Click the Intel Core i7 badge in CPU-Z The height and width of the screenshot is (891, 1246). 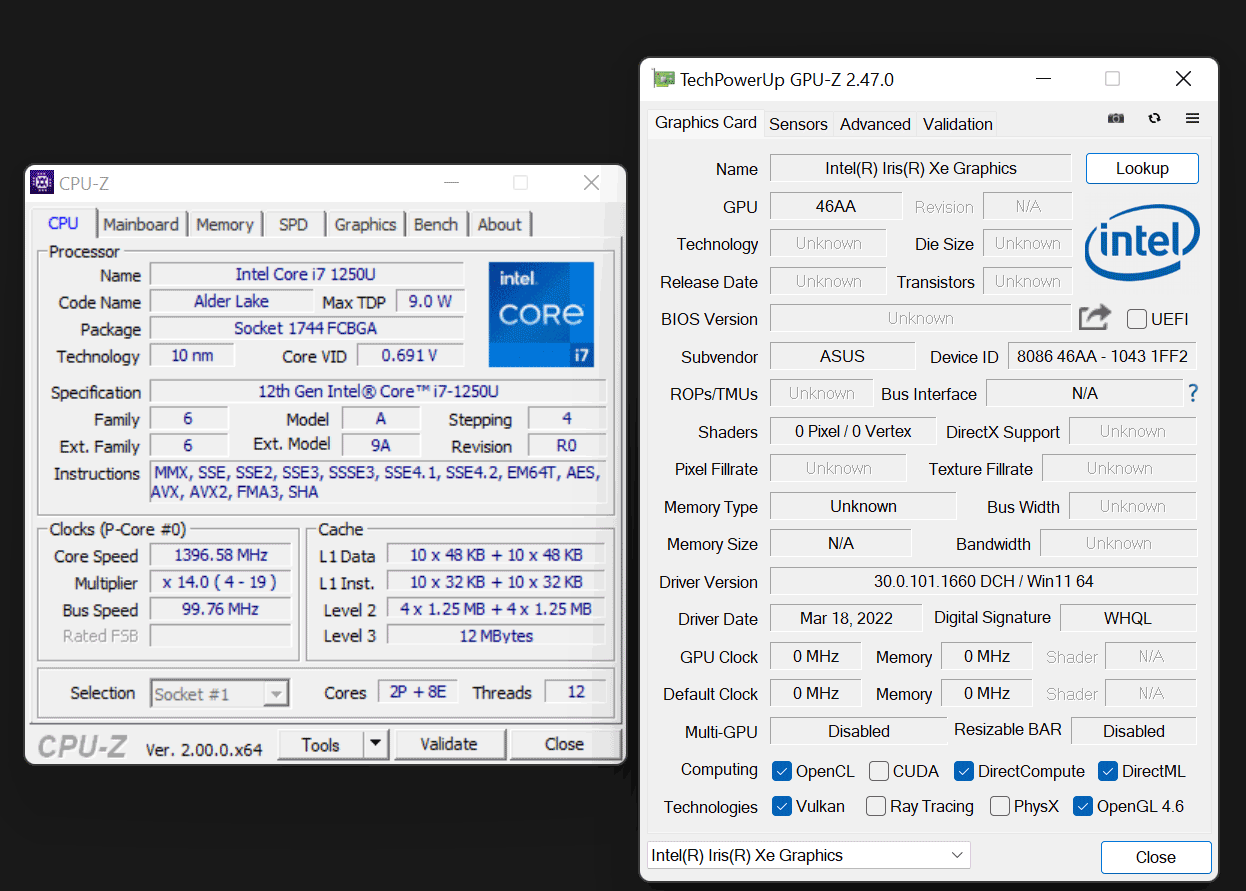point(541,314)
